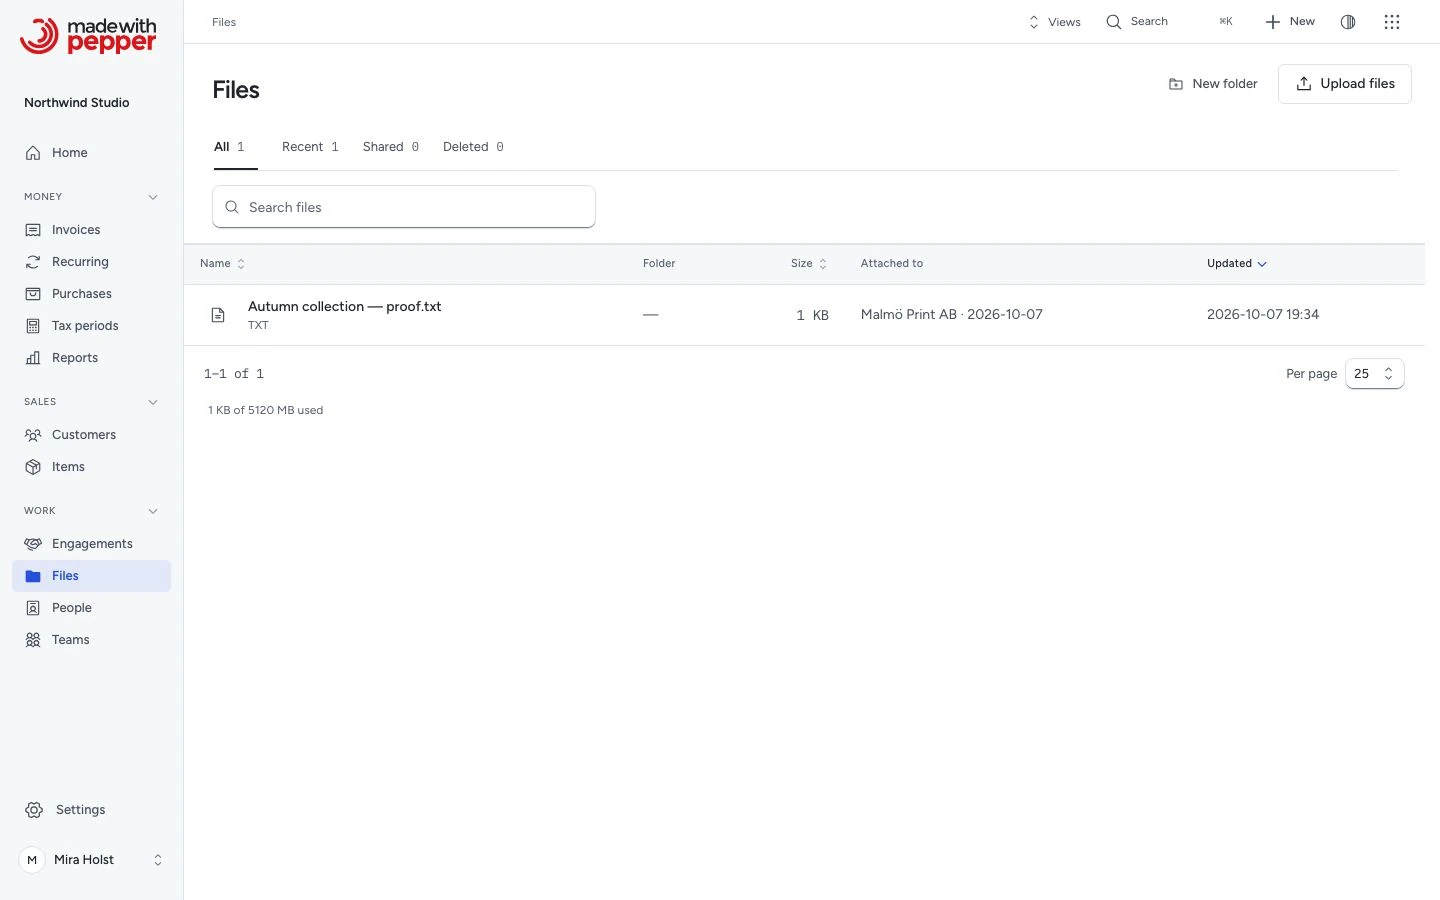Image resolution: width=1440 pixels, height=900 pixels.
Task: Click the Files breadcrumb
Action: [x=224, y=22]
